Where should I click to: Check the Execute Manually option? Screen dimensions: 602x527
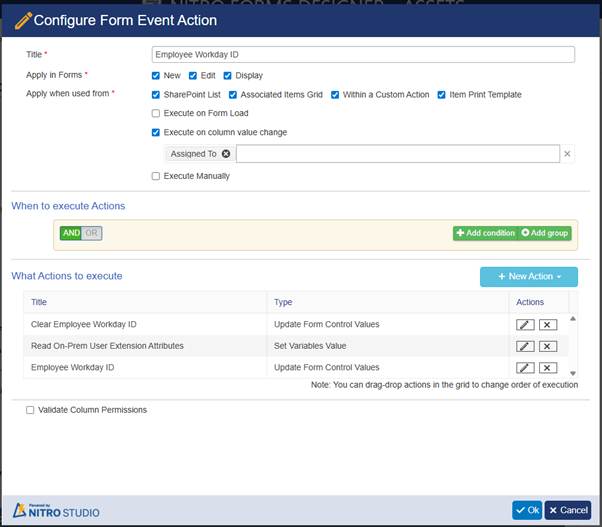(155, 176)
